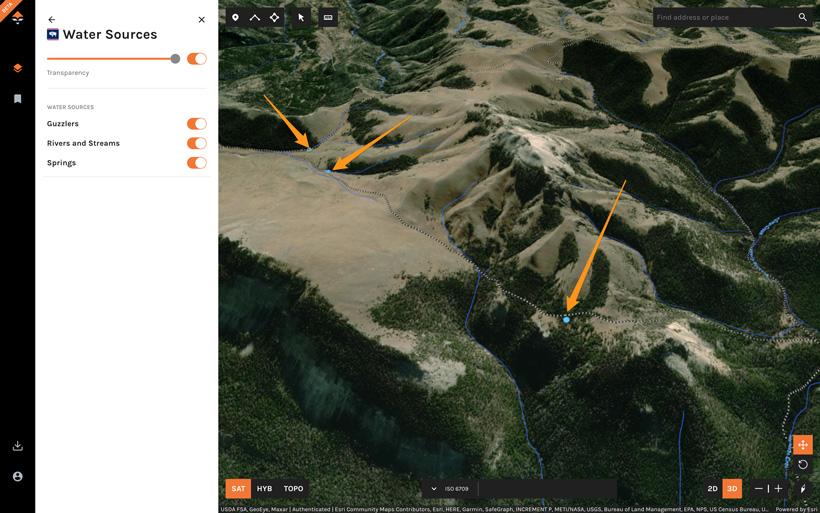Open saved bookmarks in the left sidebar
Screen dimensions: 820x513
pos(17,98)
